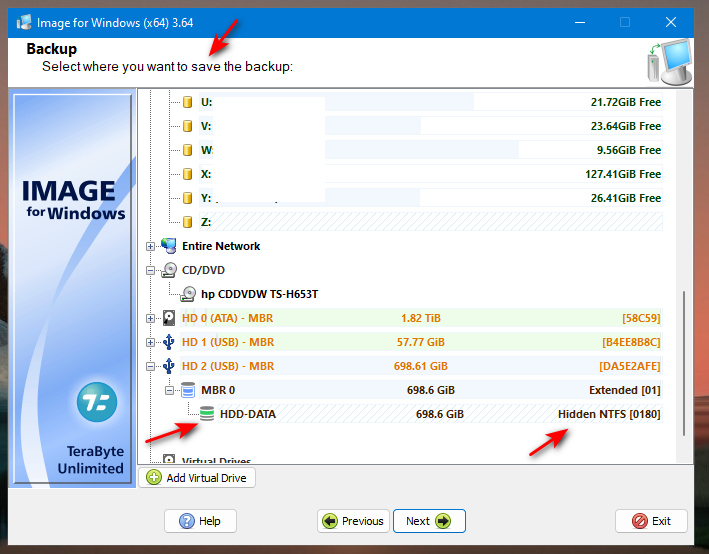Click the HD 0 hard disk icon
The width and height of the screenshot is (709, 554).
(x=169, y=318)
